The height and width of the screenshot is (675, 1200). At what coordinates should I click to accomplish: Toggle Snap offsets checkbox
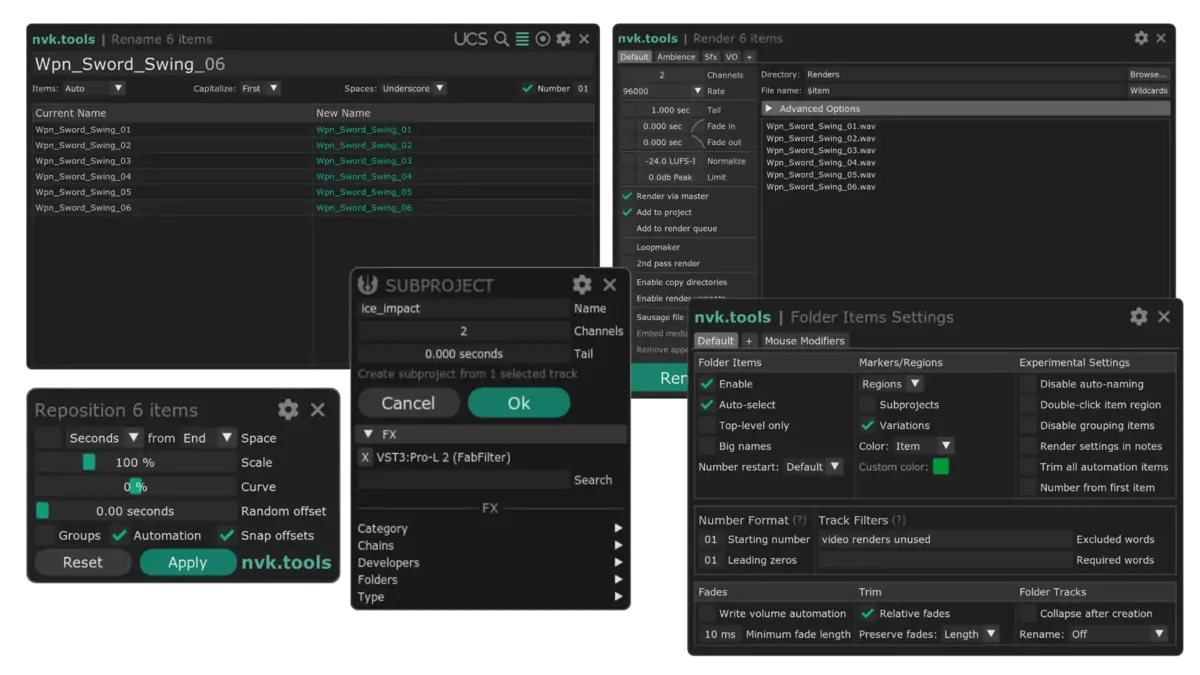tap(227, 535)
